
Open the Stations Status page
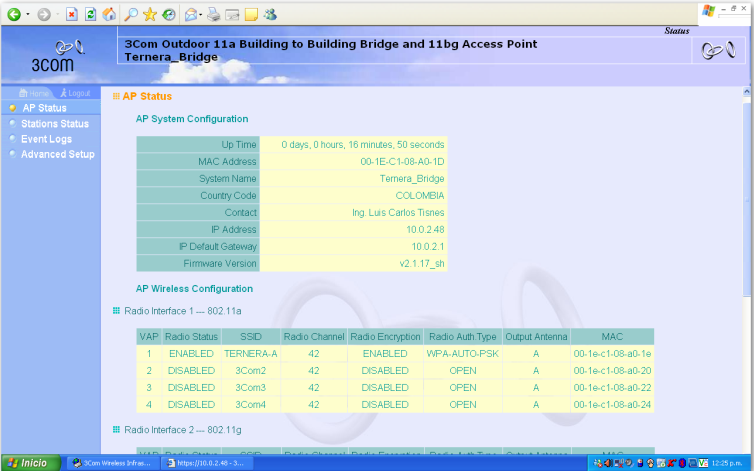coord(55,124)
